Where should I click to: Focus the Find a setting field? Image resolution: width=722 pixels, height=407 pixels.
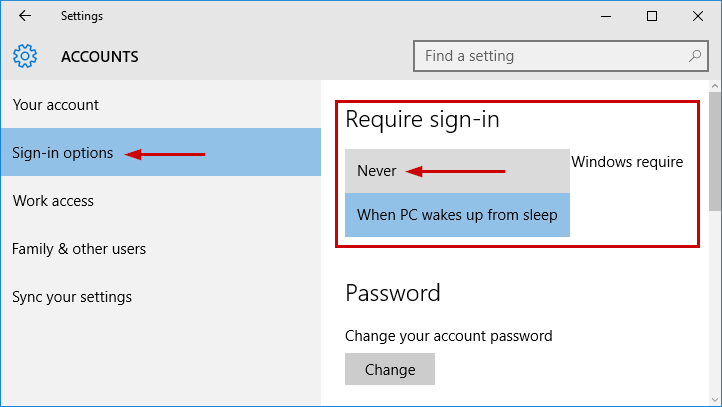point(561,56)
